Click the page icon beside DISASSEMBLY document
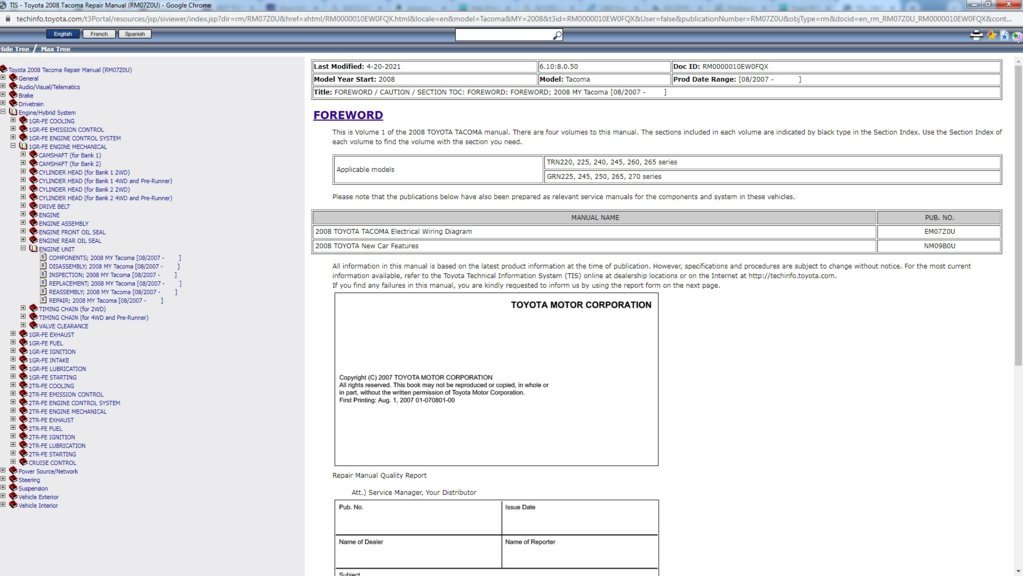Viewport: 1023px width, 576px height. click(44, 265)
